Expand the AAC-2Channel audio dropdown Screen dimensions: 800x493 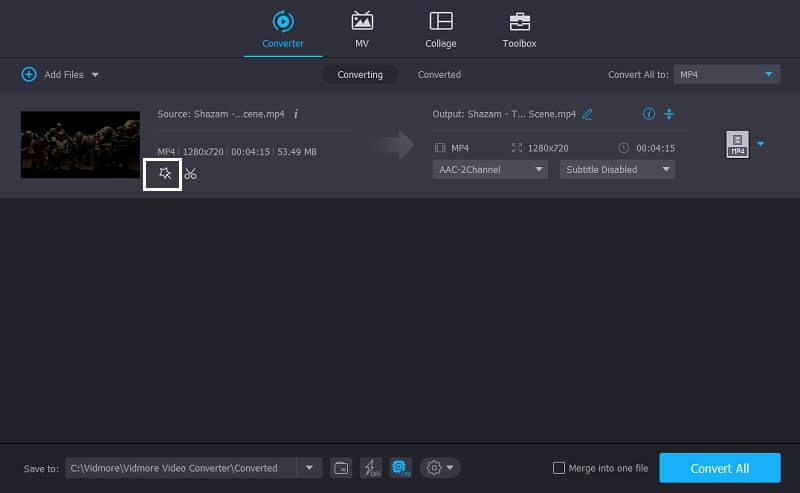click(x=490, y=170)
